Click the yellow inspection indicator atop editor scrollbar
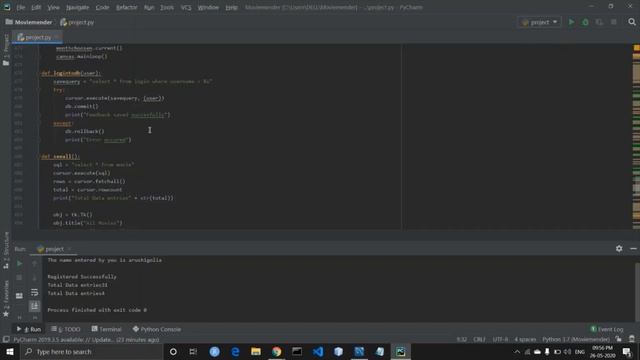Image resolution: width=640 pixels, height=360 pixels. [x=636, y=48]
